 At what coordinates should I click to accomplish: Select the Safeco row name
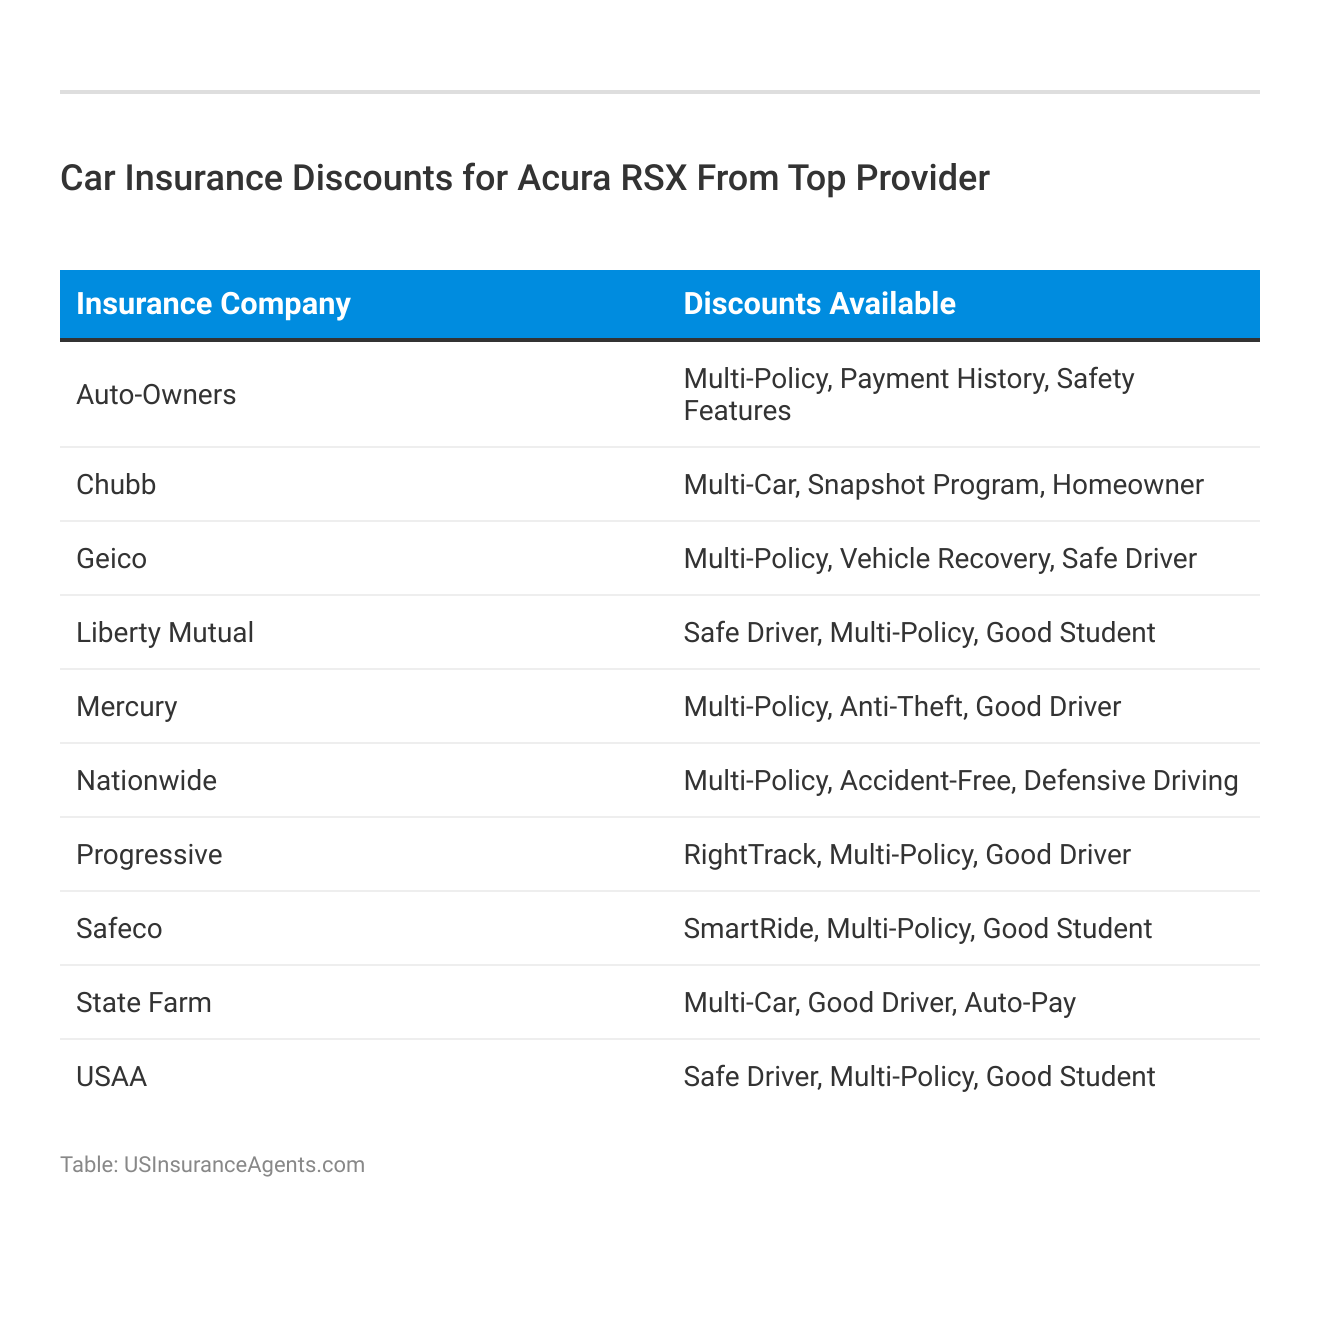[x=119, y=929]
